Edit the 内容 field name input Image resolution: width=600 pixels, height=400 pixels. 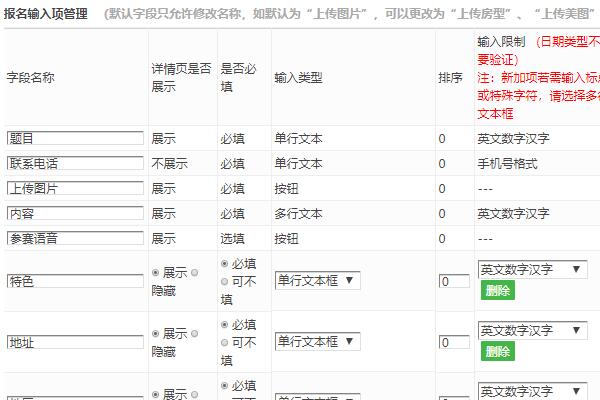pyautogui.click(x=75, y=213)
